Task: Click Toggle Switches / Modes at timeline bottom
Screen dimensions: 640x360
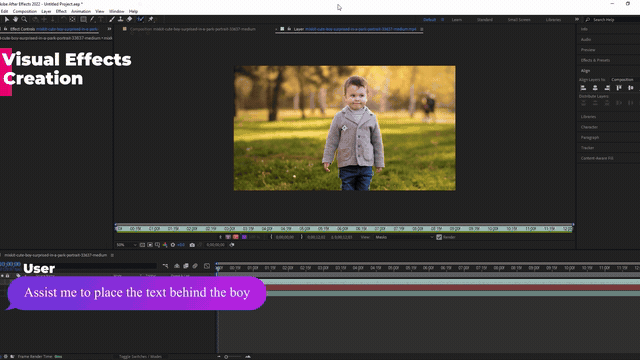Action: 140,356
